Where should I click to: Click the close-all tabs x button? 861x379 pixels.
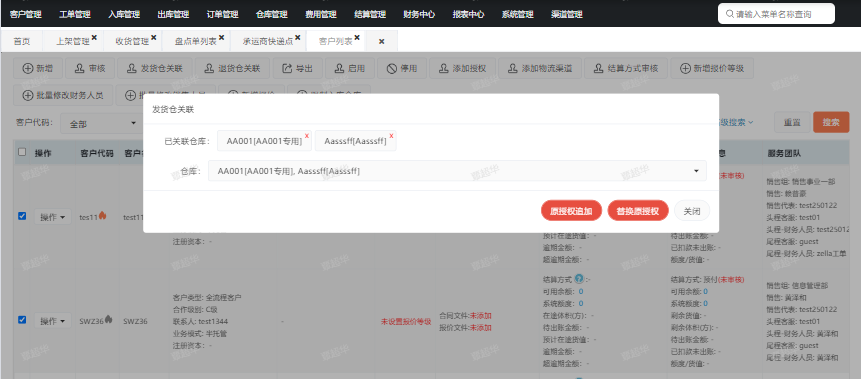382,41
